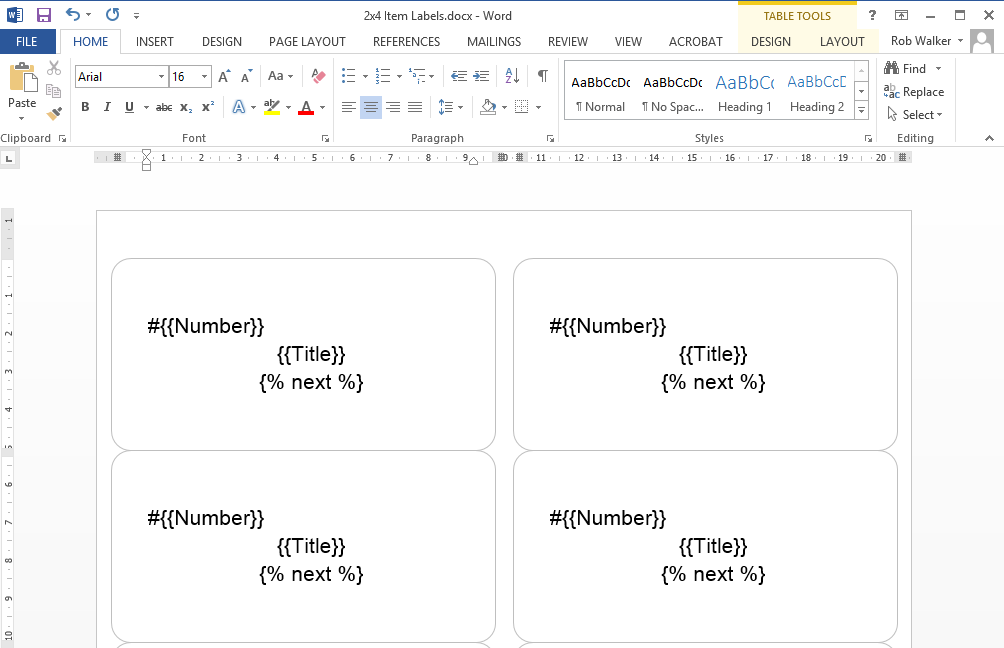This screenshot has height=648, width=1004.
Task: Increase indent with the ribbon icon
Action: point(481,76)
